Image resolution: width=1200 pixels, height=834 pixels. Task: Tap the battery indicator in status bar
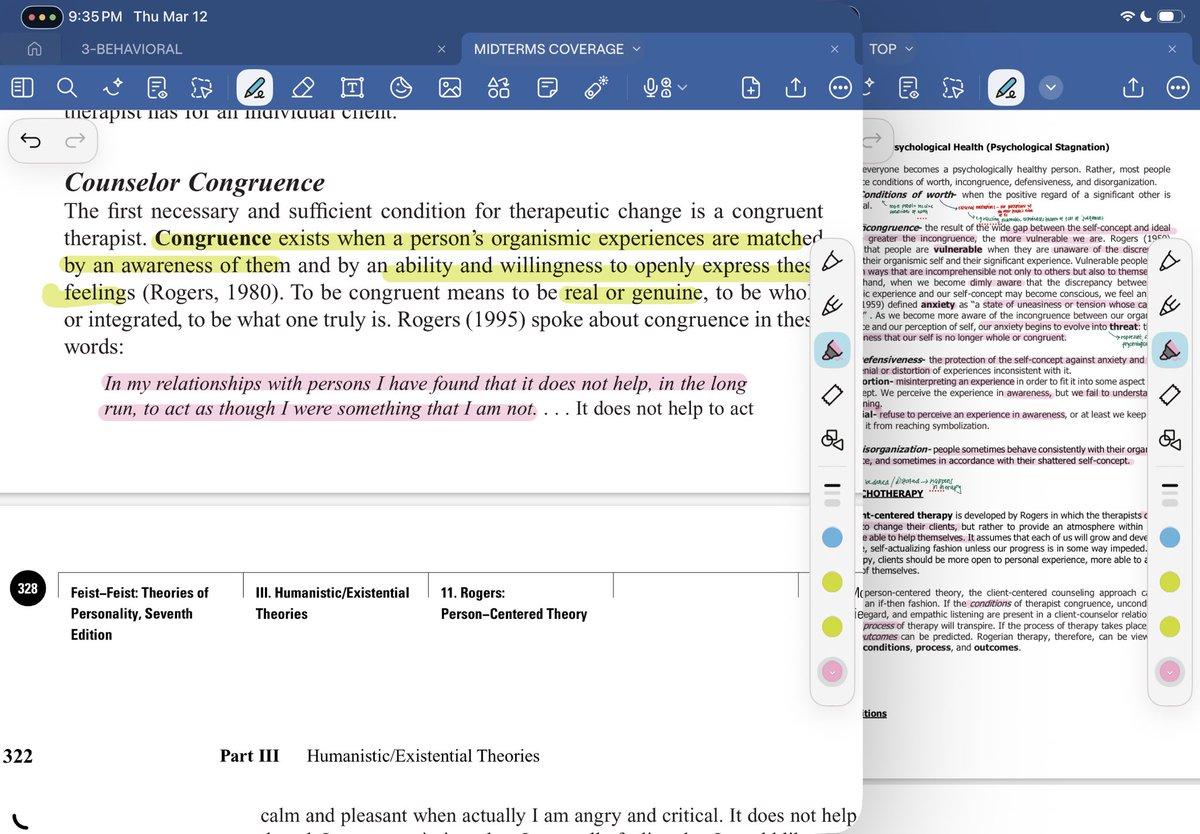(1170, 17)
